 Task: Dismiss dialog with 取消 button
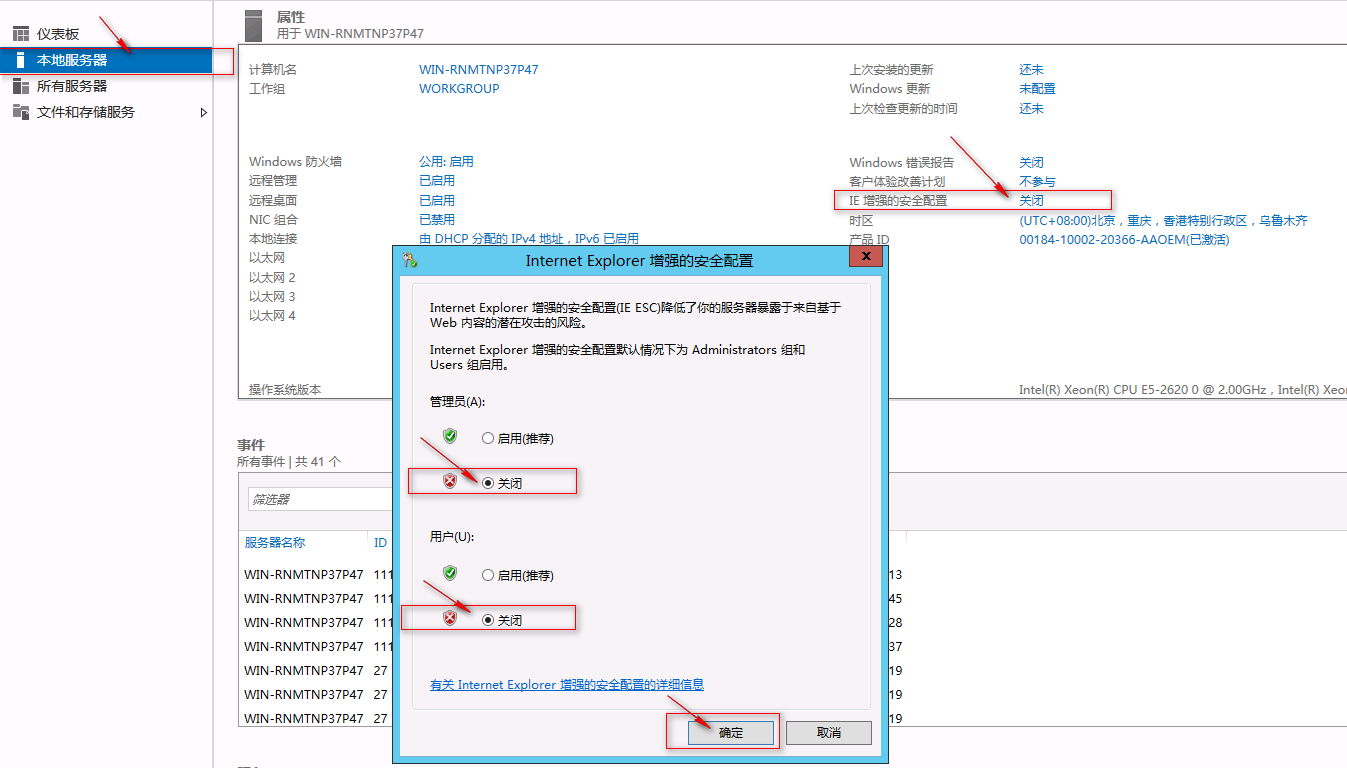(x=829, y=732)
